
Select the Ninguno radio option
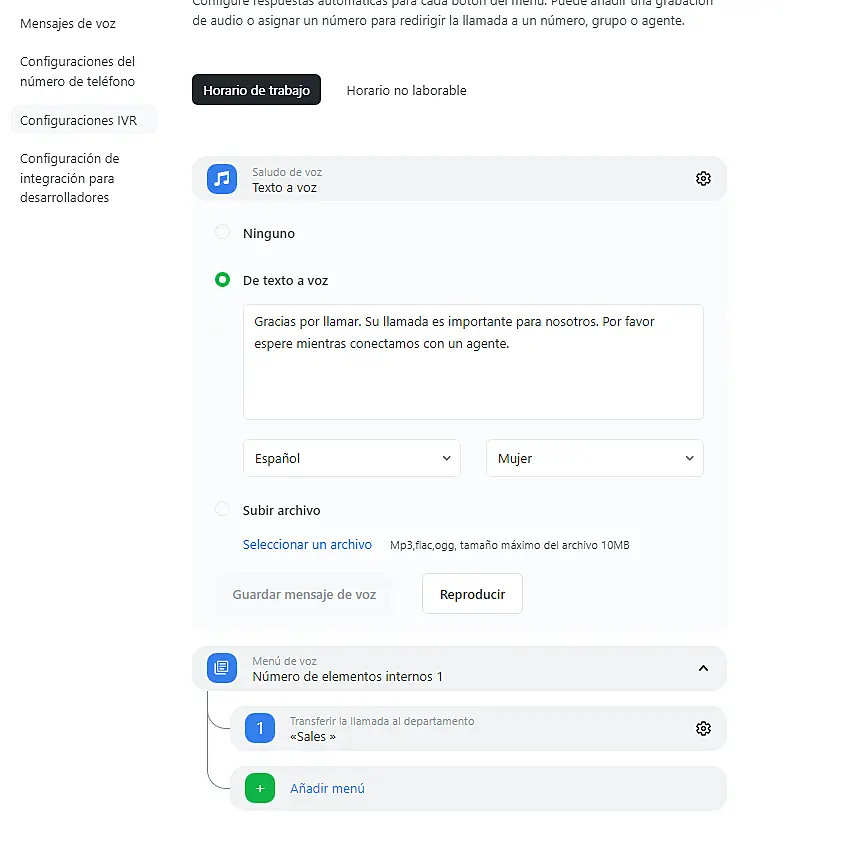(223, 233)
